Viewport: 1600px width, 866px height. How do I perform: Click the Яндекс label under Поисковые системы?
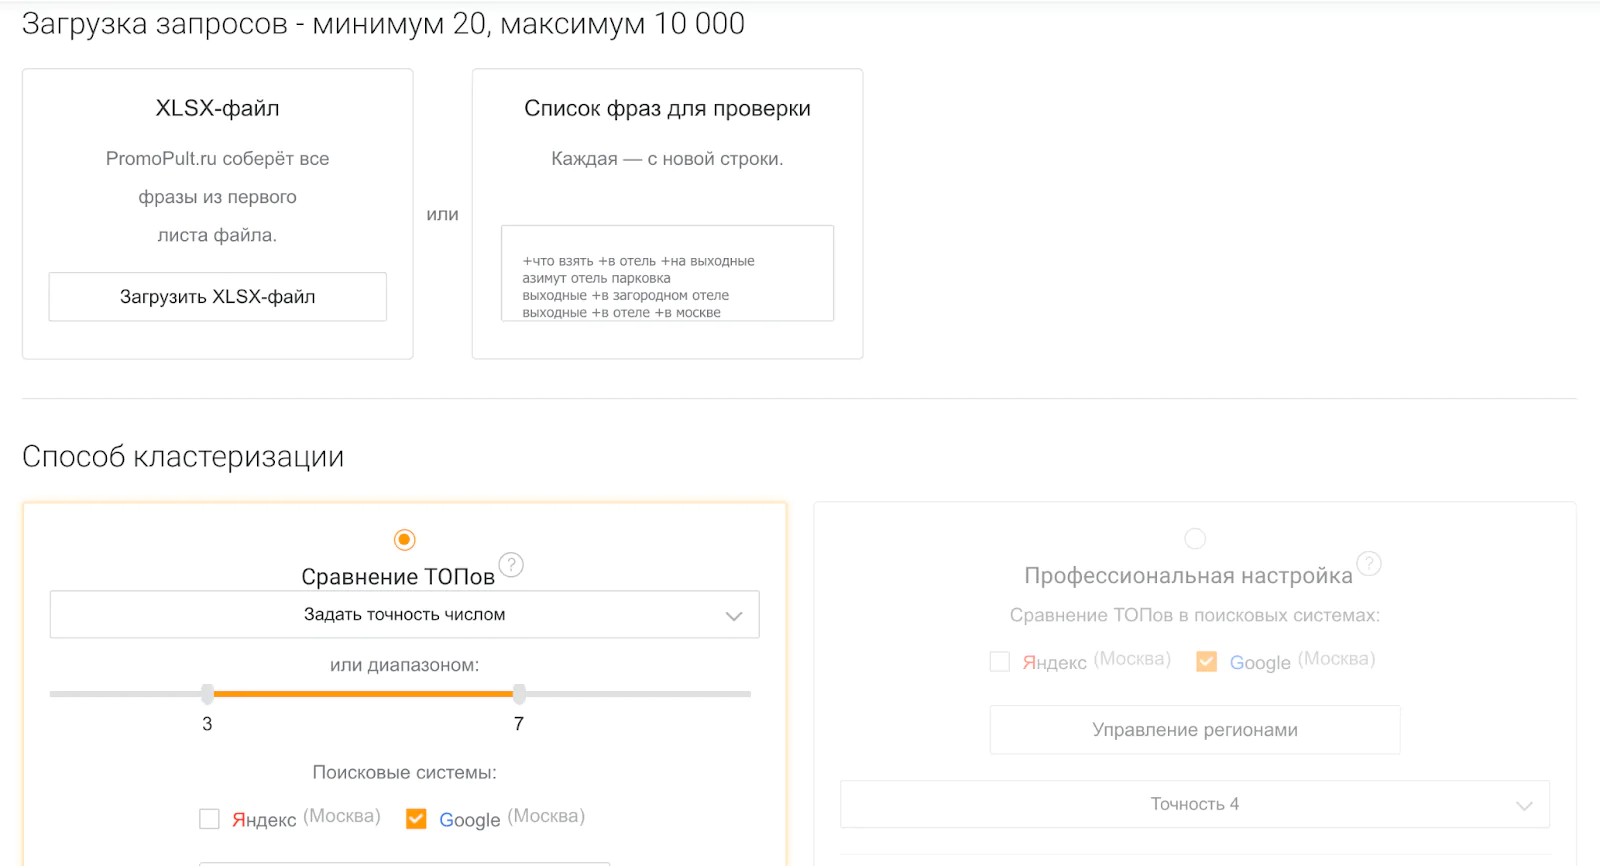pyautogui.click(x=264, y=820)
